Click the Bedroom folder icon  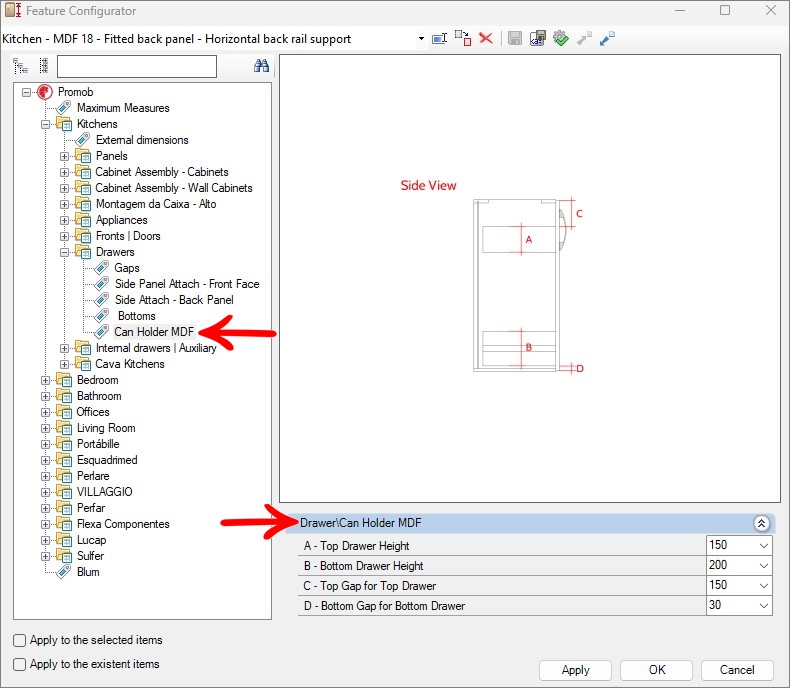pyautogui.click(x=64, y=380)
